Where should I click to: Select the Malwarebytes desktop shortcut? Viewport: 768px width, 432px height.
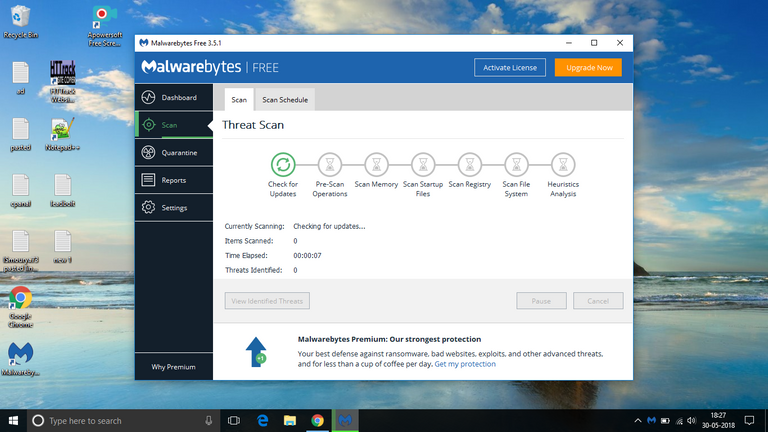click(20, 359)
